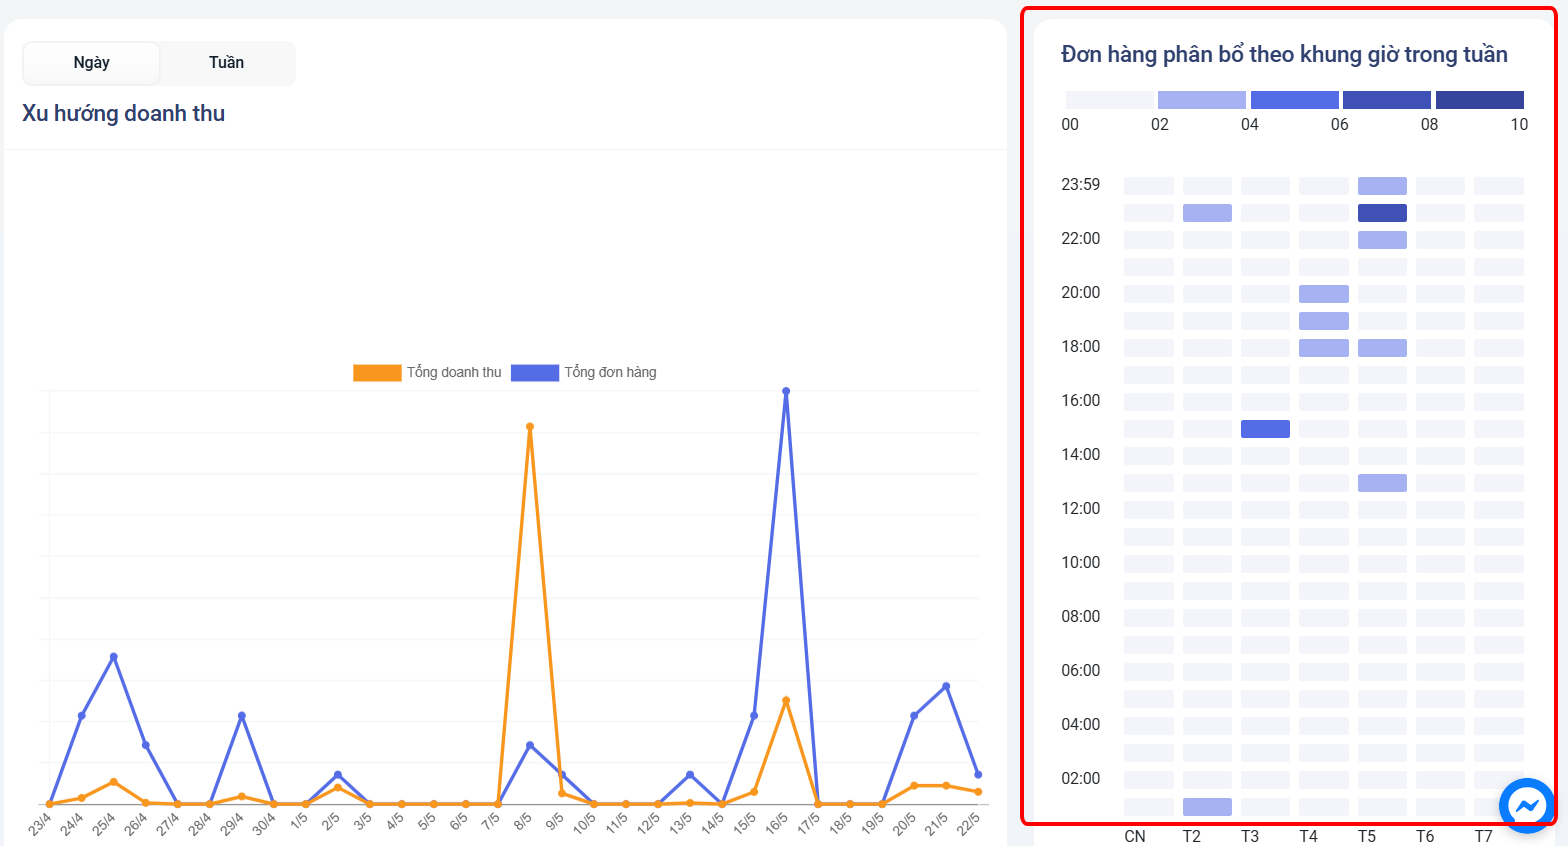Toggle the Tổng doanh thu legend series
Image resolution: width=1568 pixels, height=846 pixels.
coord(427,372)
